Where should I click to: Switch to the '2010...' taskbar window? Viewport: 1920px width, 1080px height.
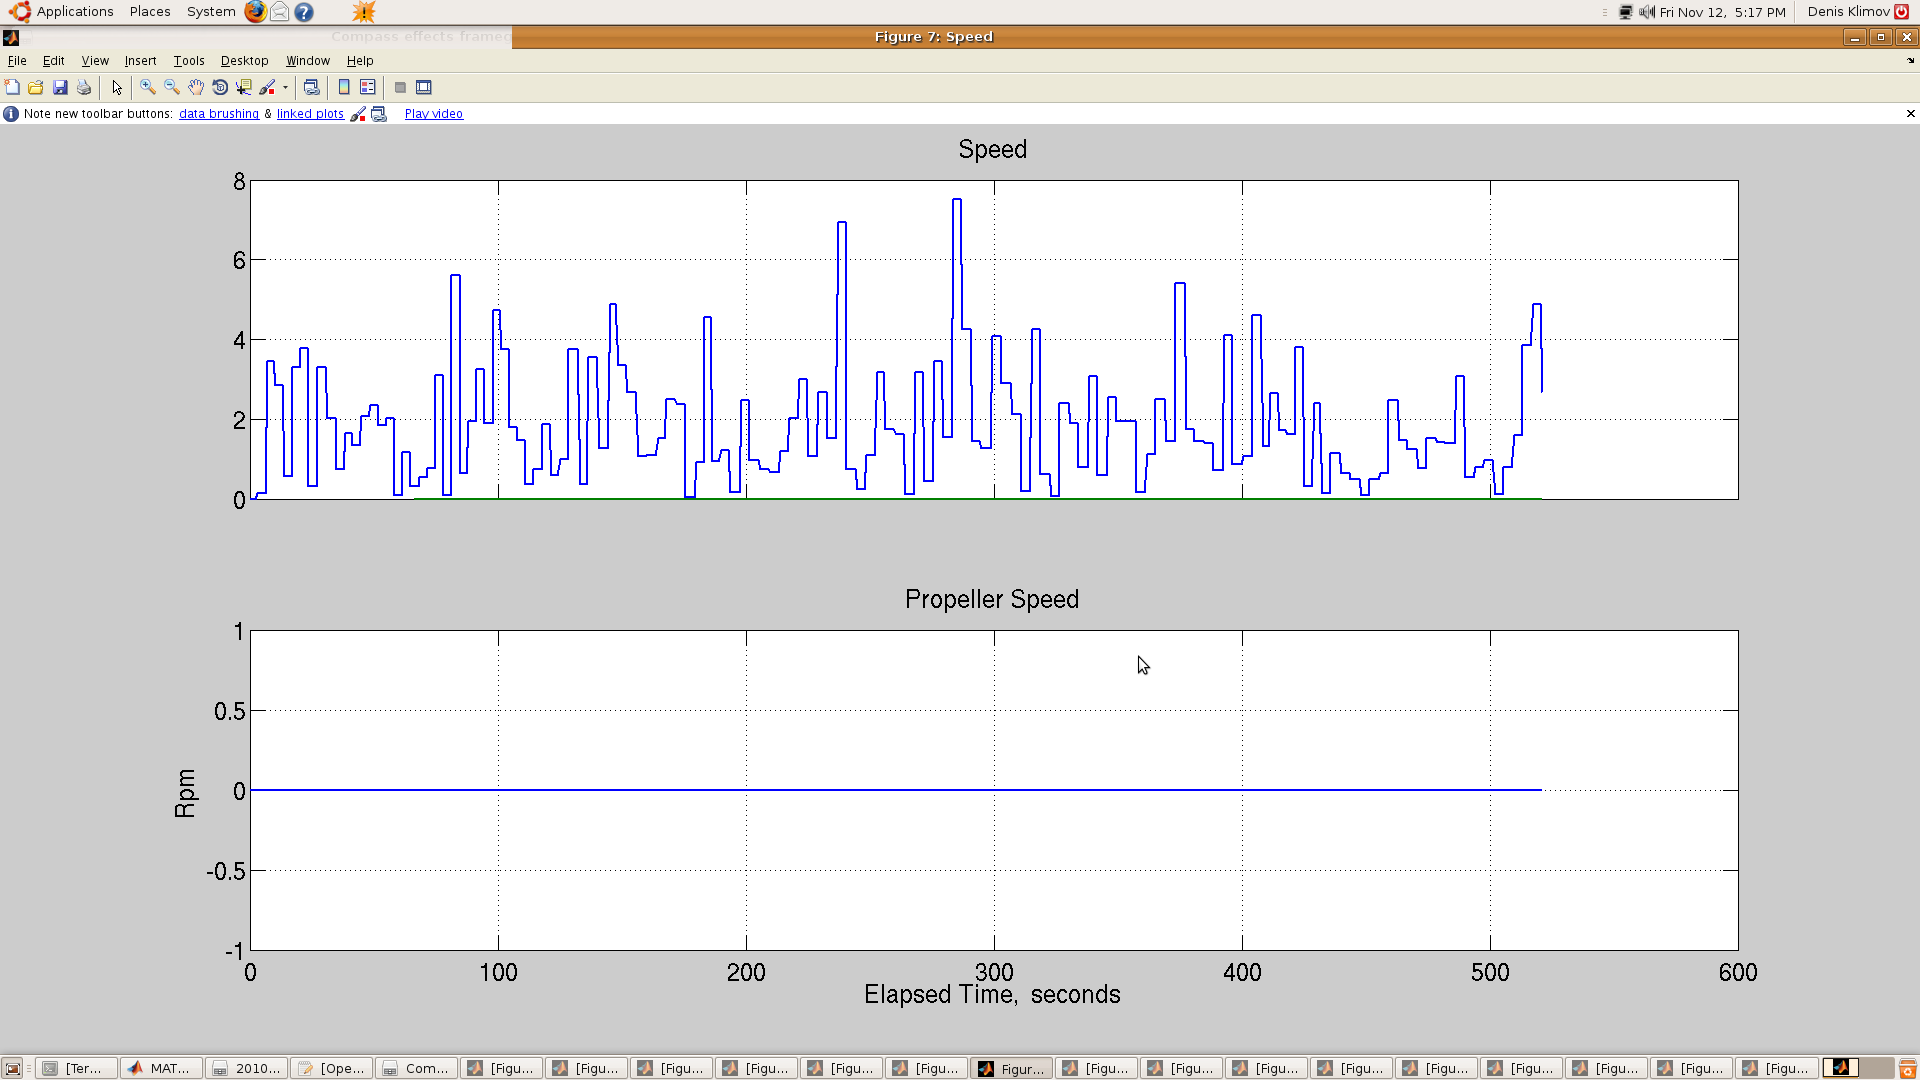click(247, 1069)
